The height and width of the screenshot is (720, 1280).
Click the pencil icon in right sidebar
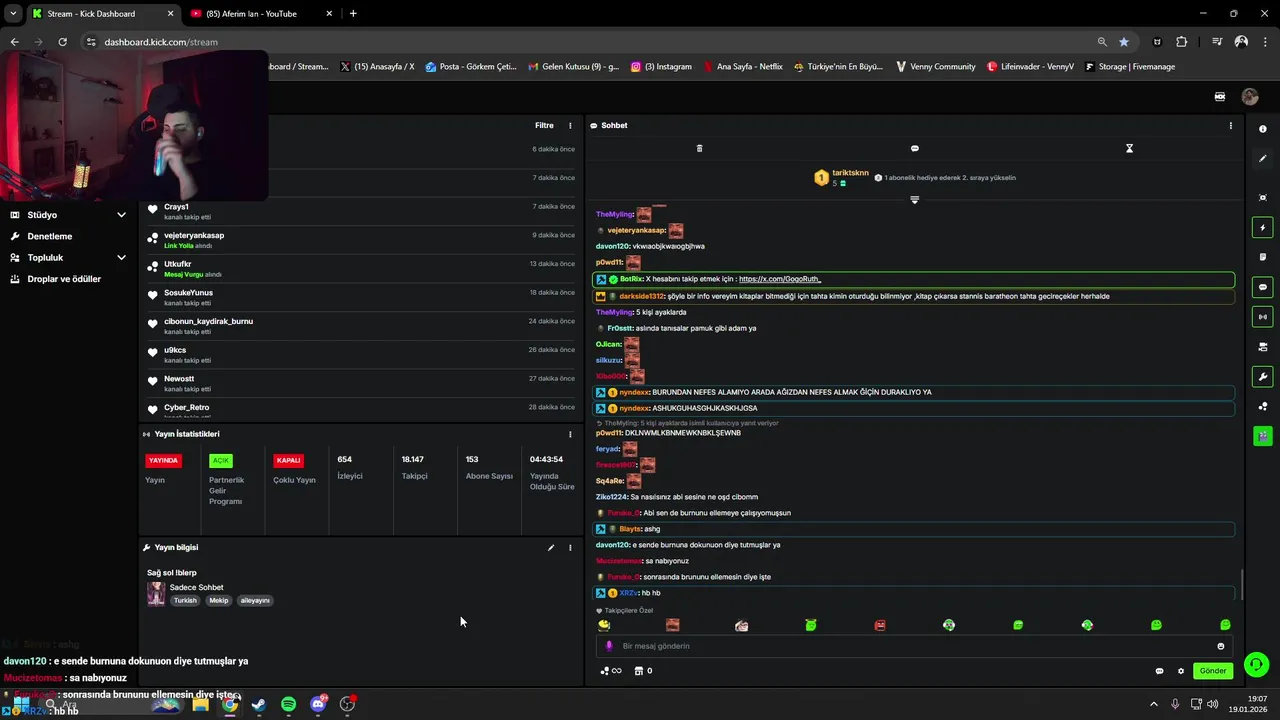[x=1263, y=159]
